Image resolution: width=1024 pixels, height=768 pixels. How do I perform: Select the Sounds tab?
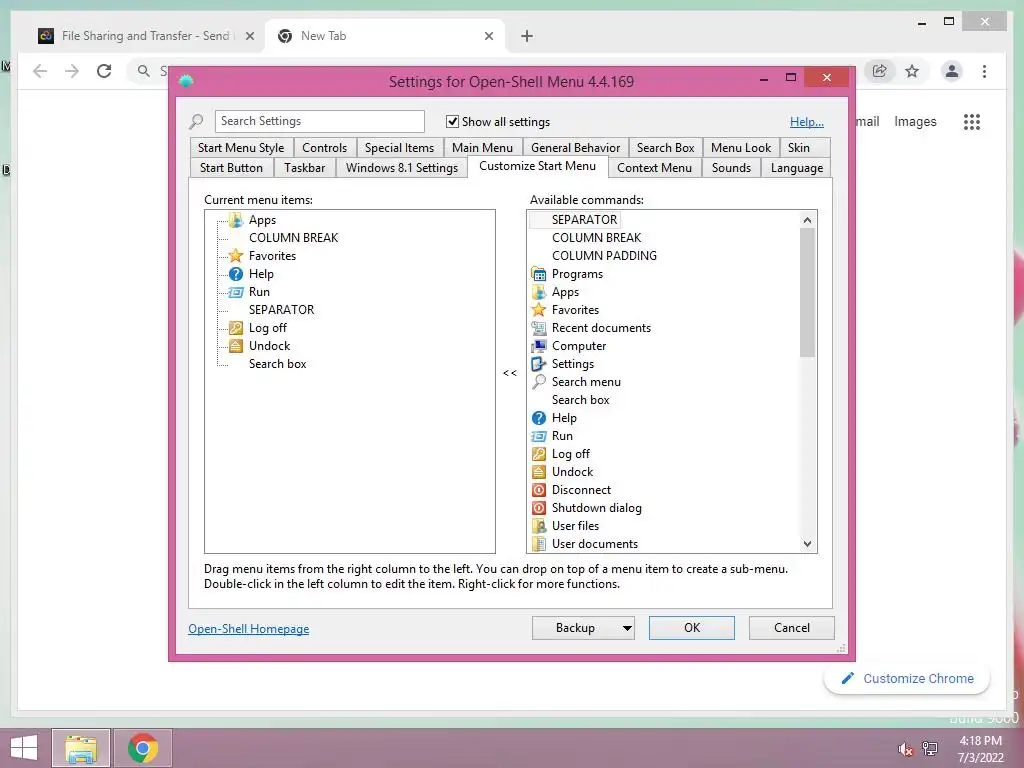pos(731,168)
